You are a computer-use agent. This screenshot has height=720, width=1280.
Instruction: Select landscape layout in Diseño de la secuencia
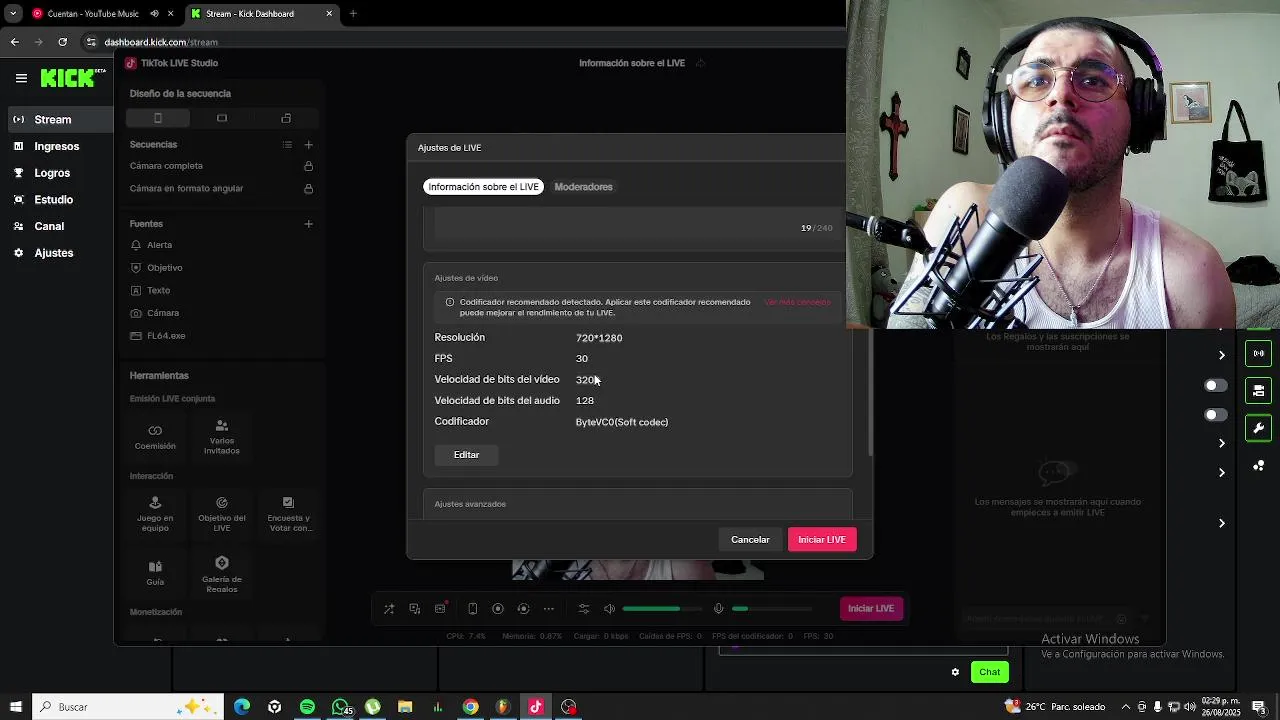tap(222, 118)
